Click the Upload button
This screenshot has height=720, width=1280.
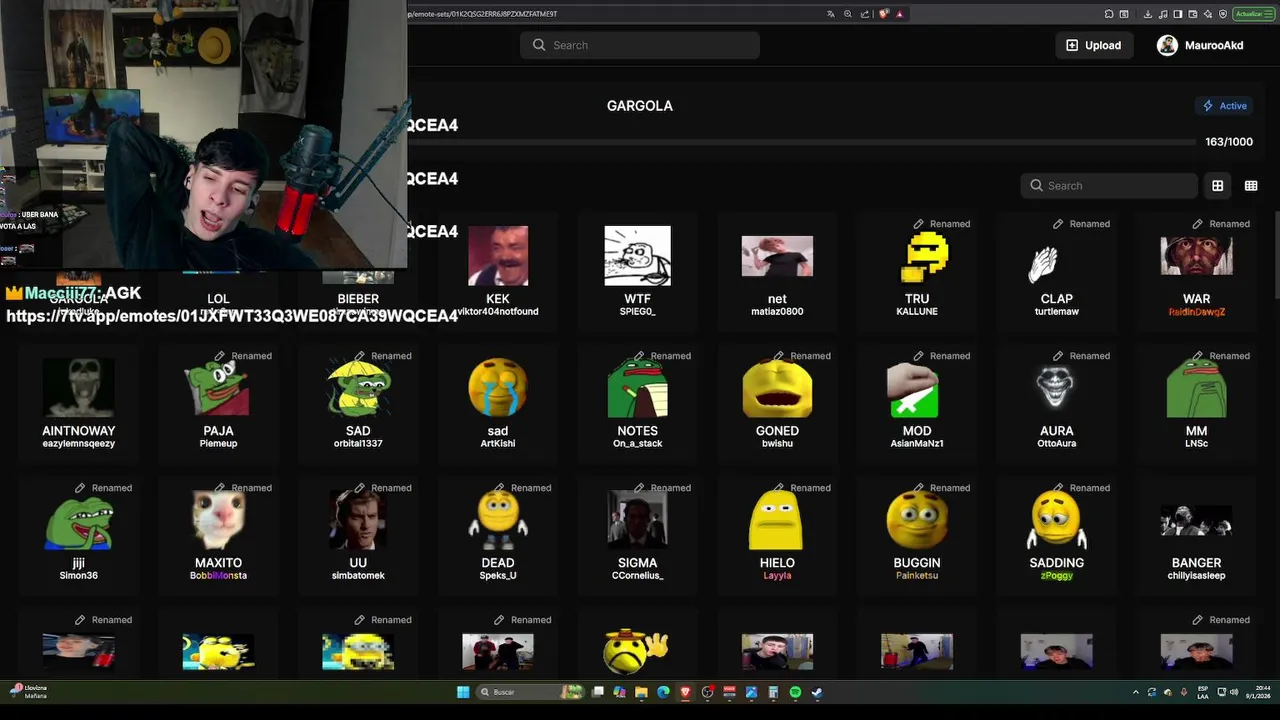point(1094,45)
